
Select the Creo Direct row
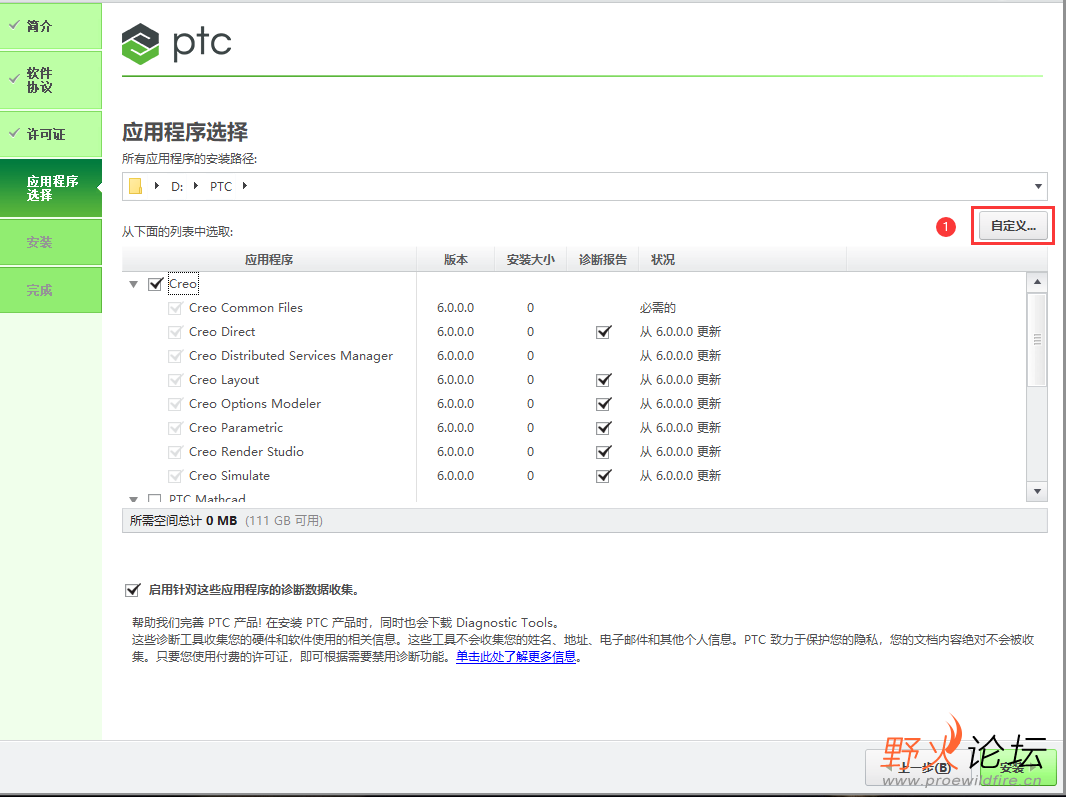(574, 332)
